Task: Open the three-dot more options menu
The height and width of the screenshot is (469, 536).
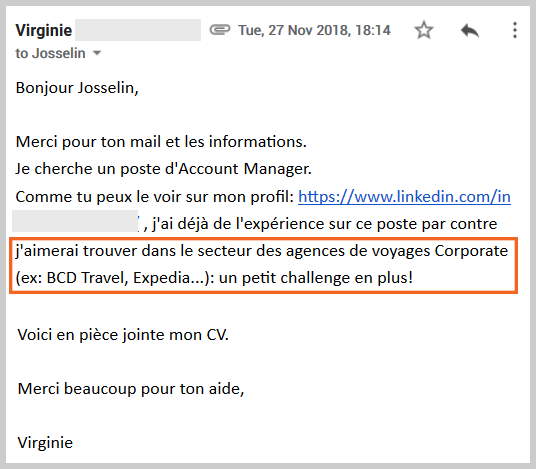Action: click(515, 30)
